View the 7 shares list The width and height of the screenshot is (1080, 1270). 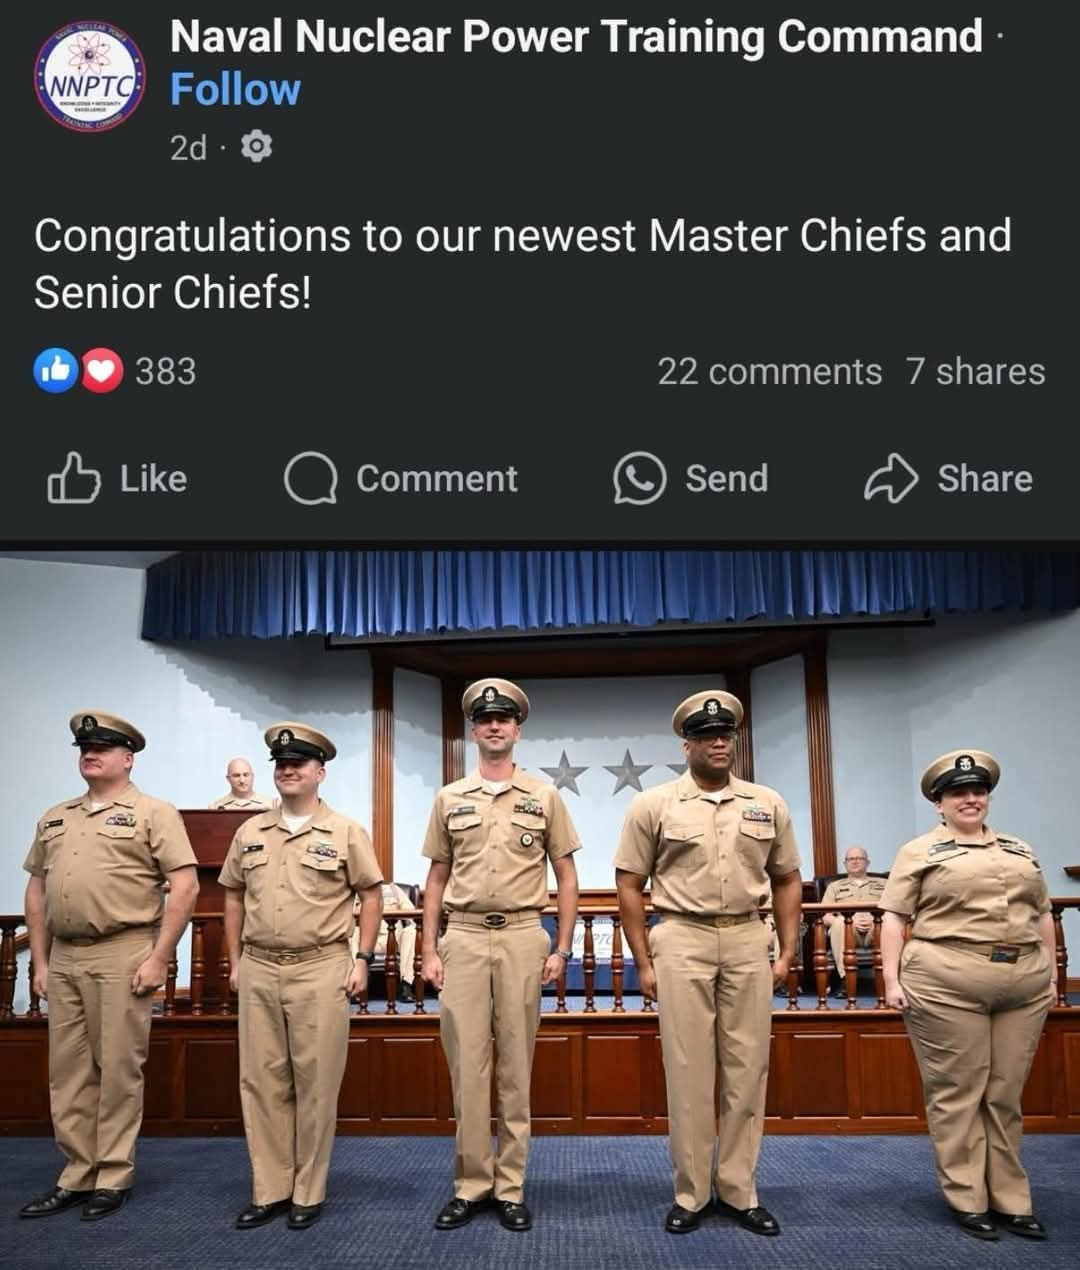pyautogui.click(x=975, y=371)
